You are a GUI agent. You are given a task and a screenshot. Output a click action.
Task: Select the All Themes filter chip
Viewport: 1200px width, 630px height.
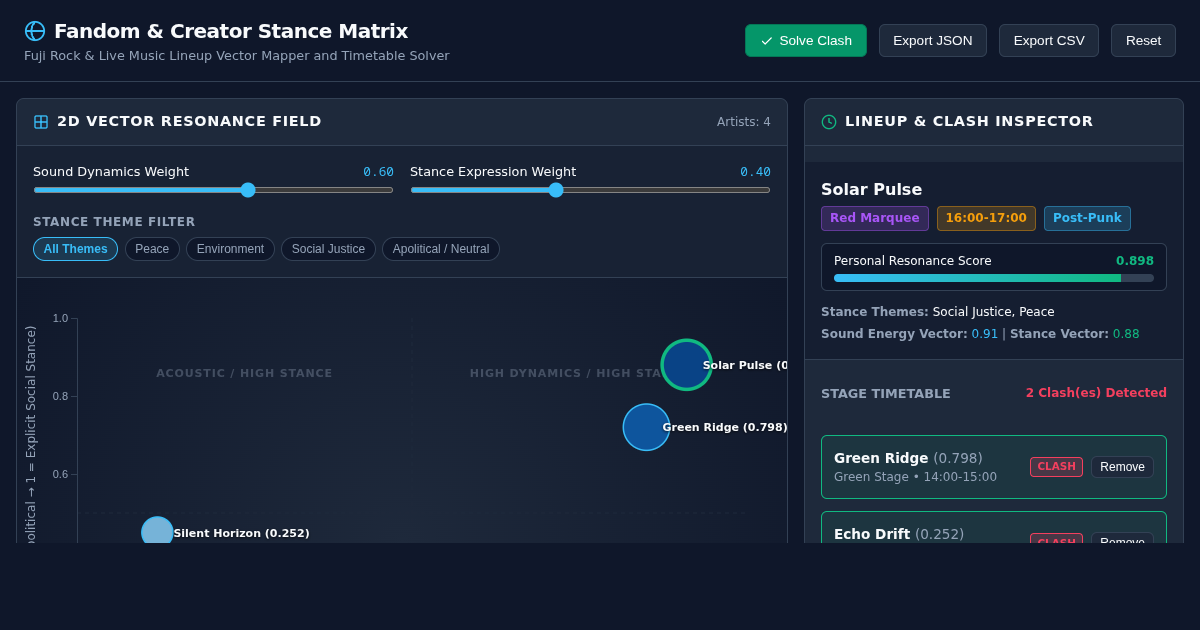click(75, 249)
